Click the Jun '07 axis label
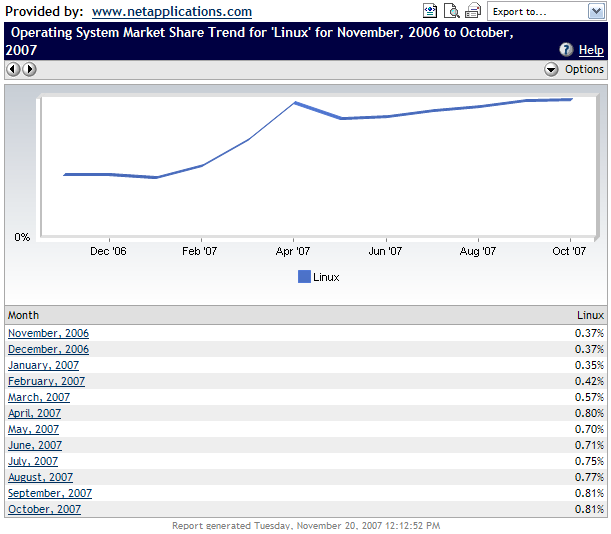This screenshot has height=534, width=611. point(385,251)
